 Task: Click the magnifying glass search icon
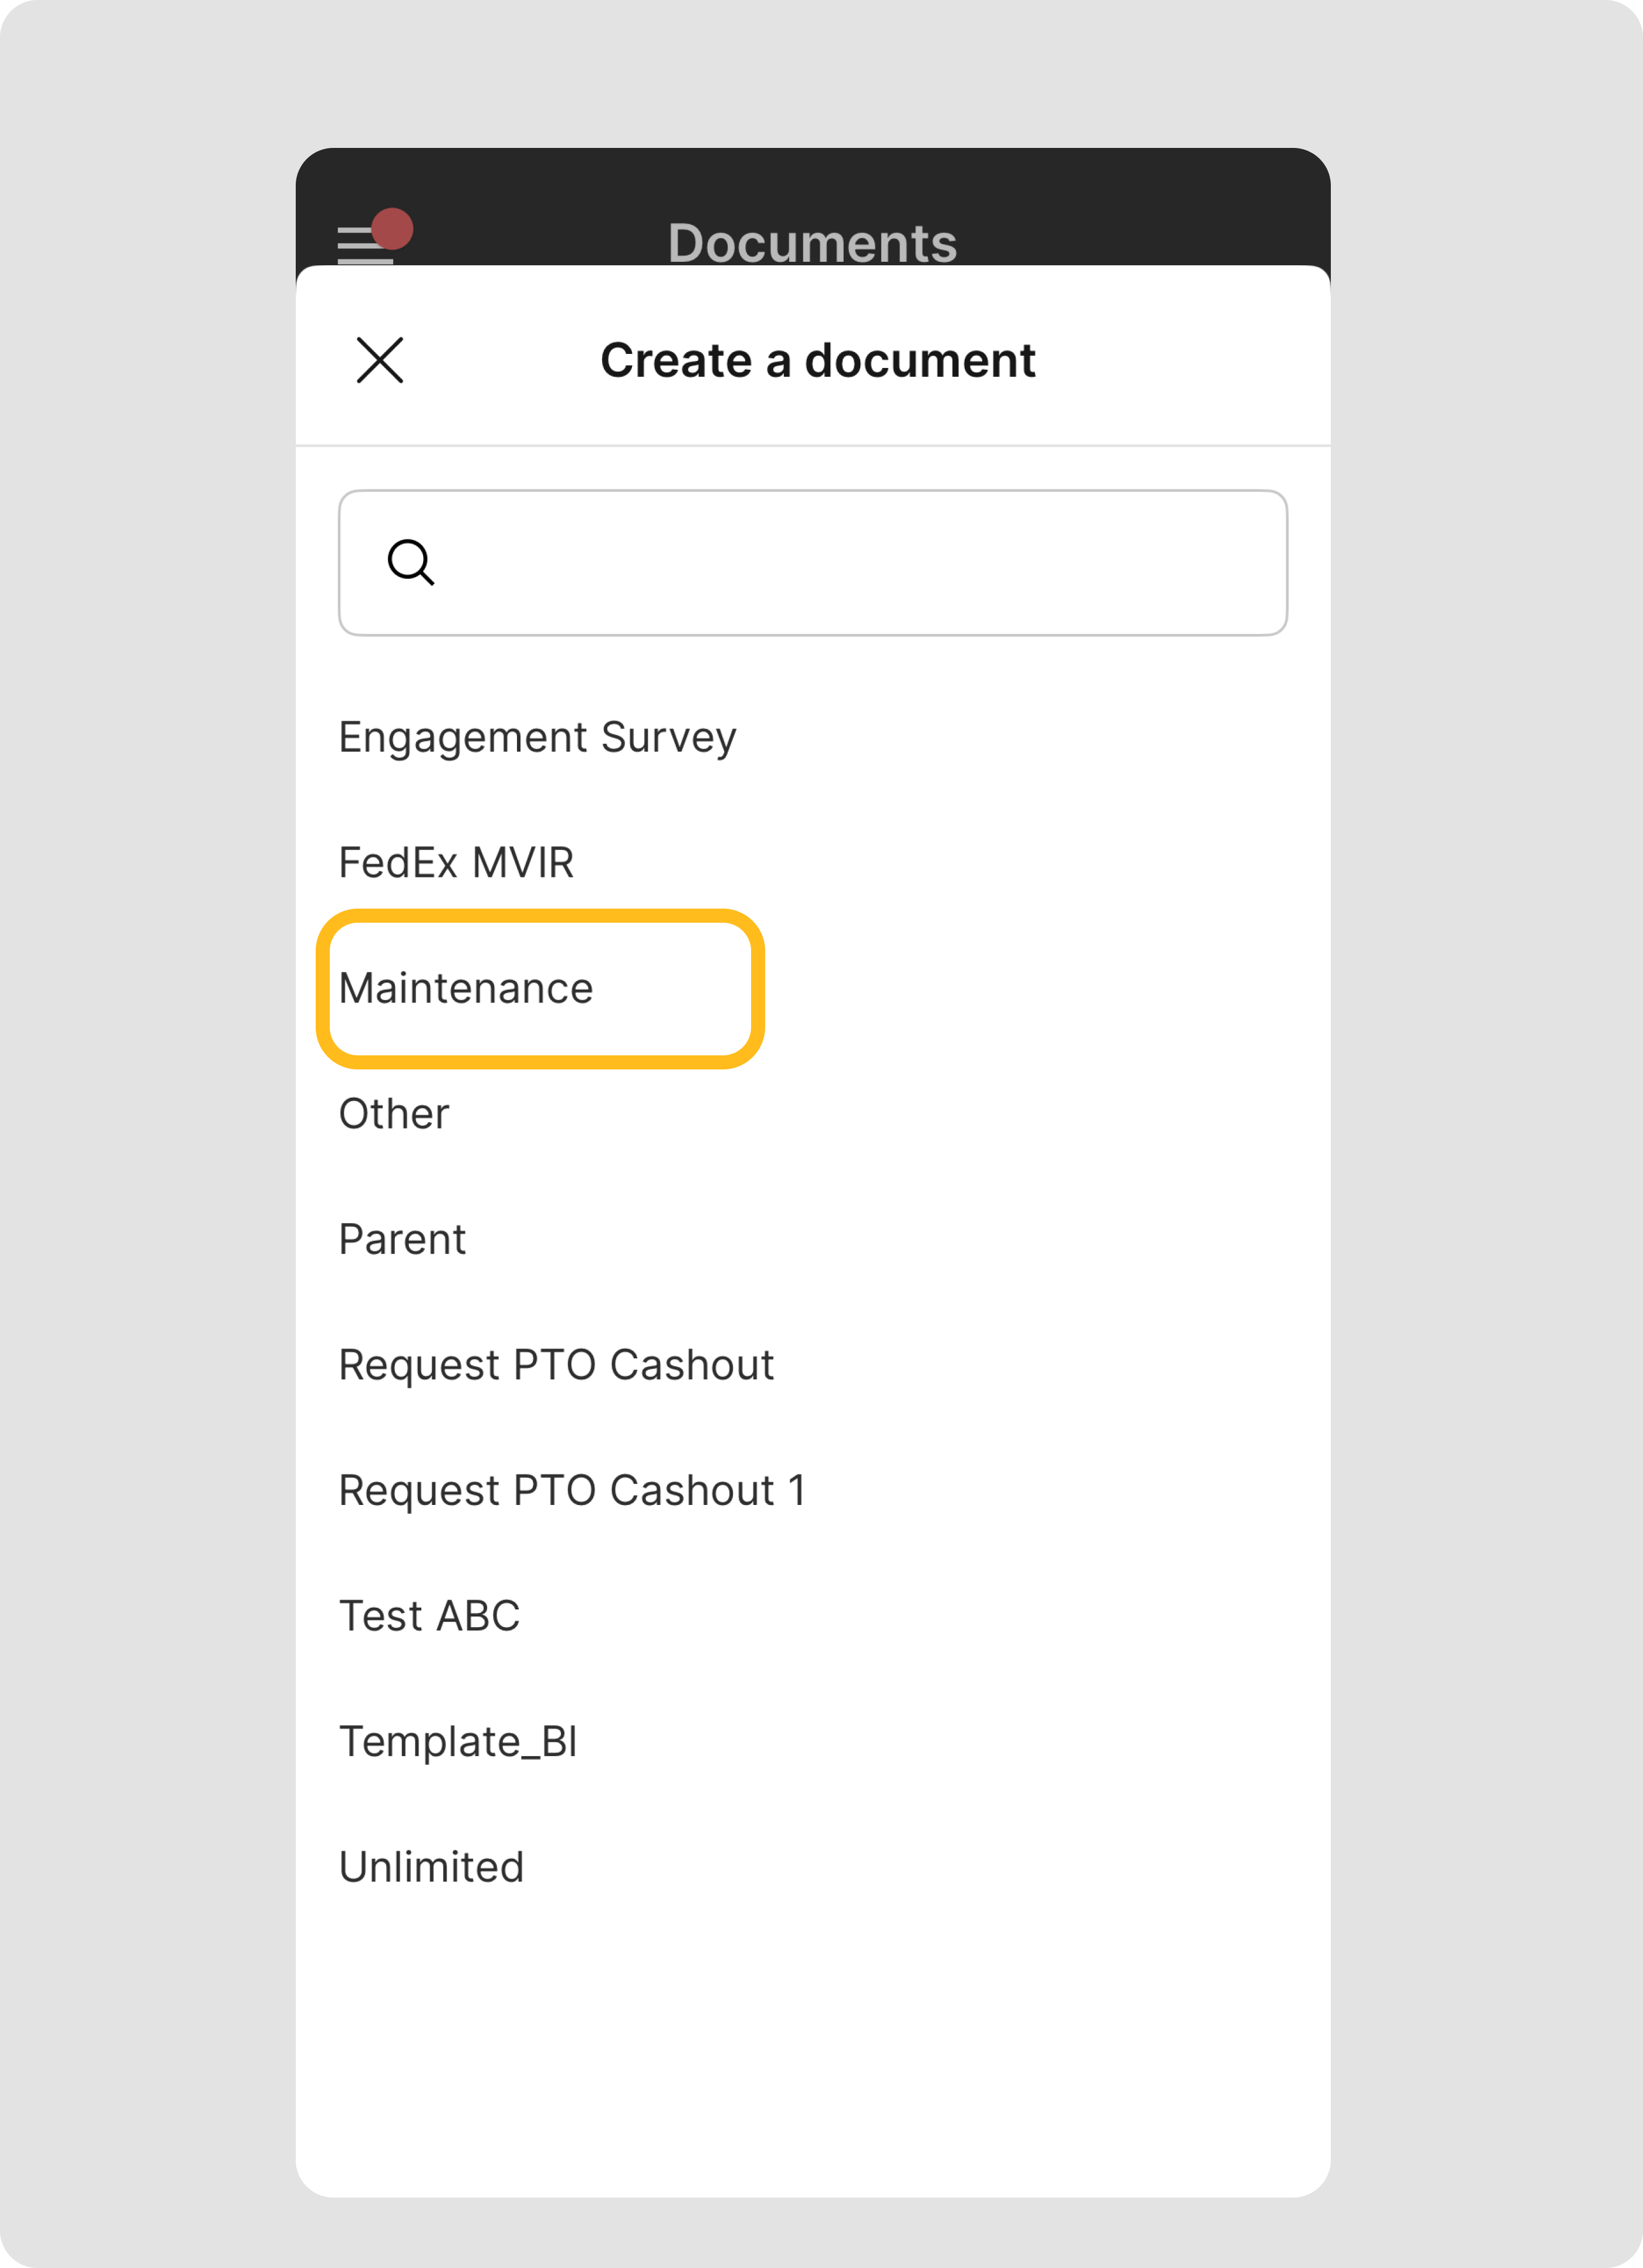(410, 562)
